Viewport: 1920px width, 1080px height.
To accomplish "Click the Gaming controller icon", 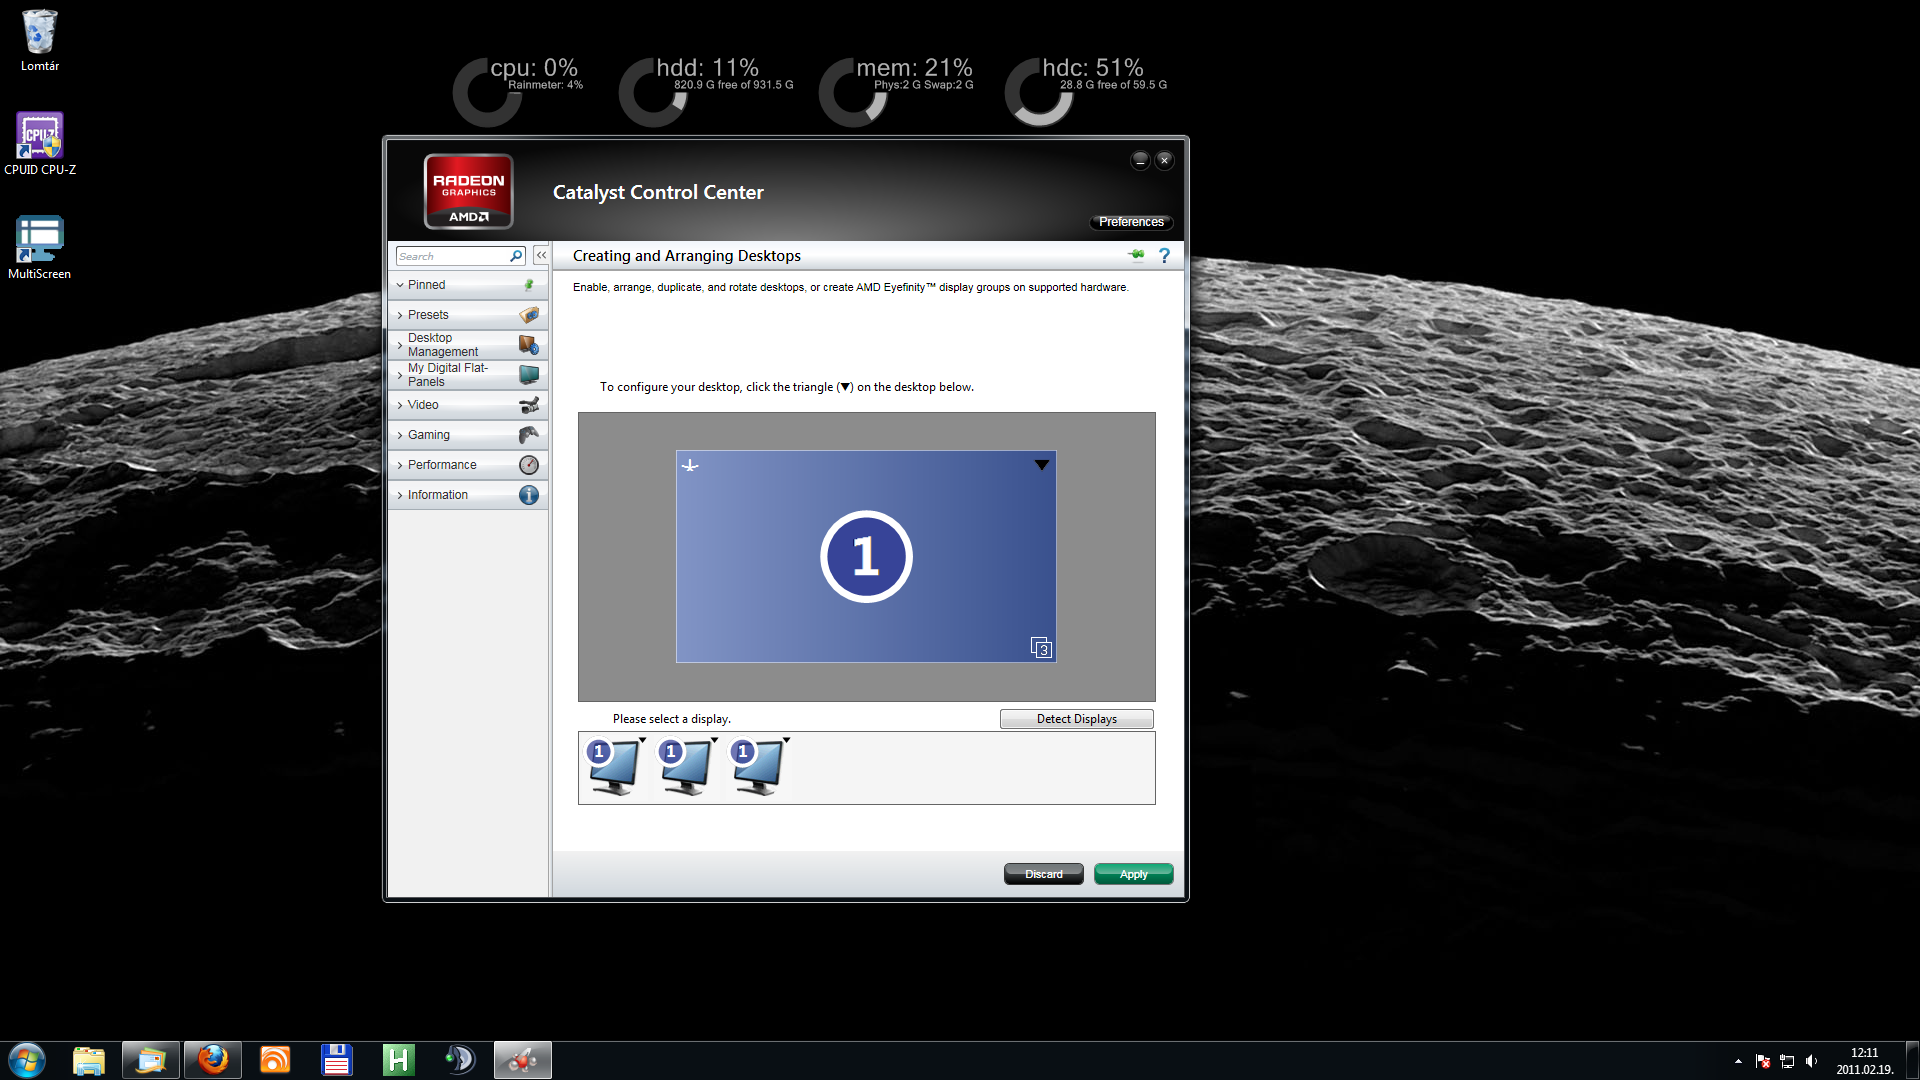I will click(529, 435).
